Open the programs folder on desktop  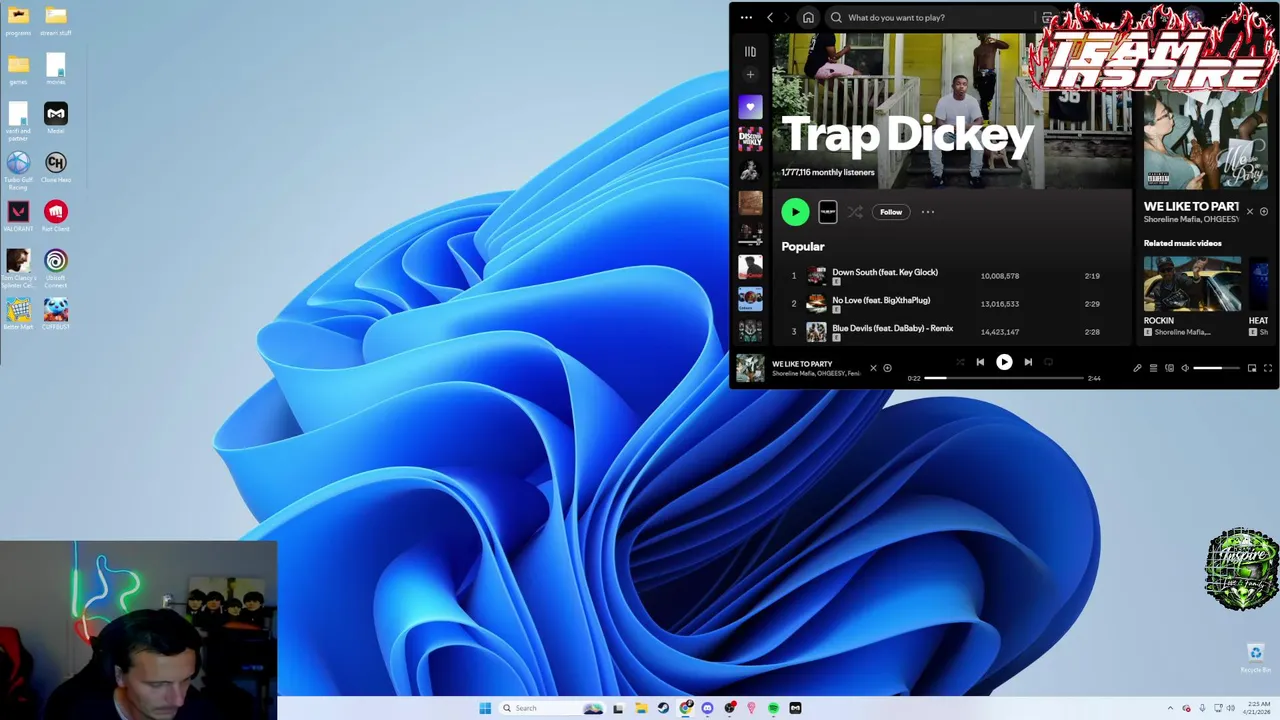pyautogui.click(x=18, y=21)
